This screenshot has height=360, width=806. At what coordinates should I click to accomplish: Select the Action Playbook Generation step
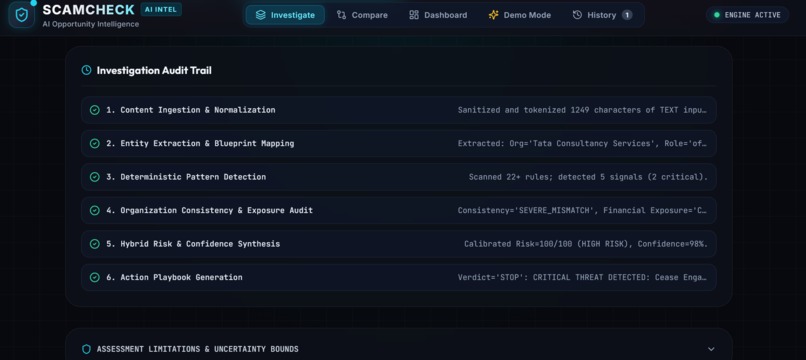click(x=398, y=277)
